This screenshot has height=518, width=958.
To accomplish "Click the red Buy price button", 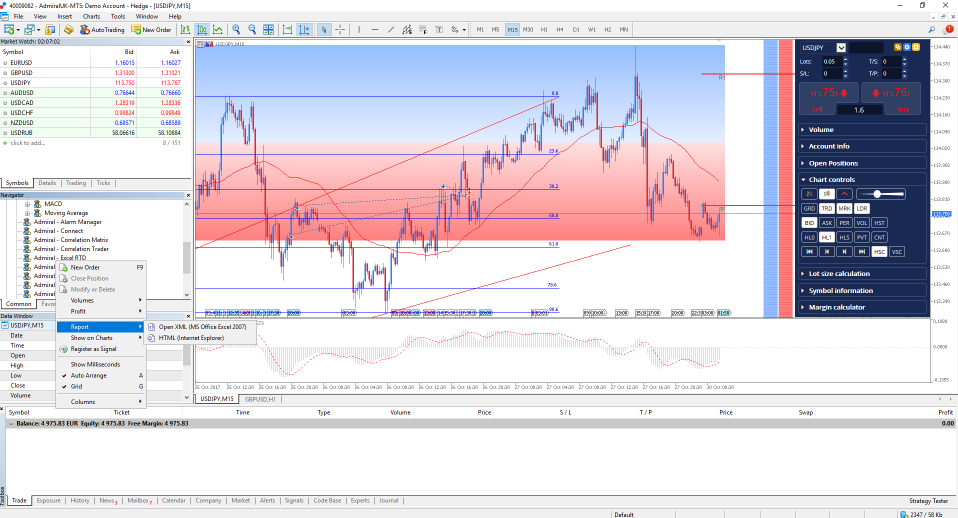I will [893, 98].
